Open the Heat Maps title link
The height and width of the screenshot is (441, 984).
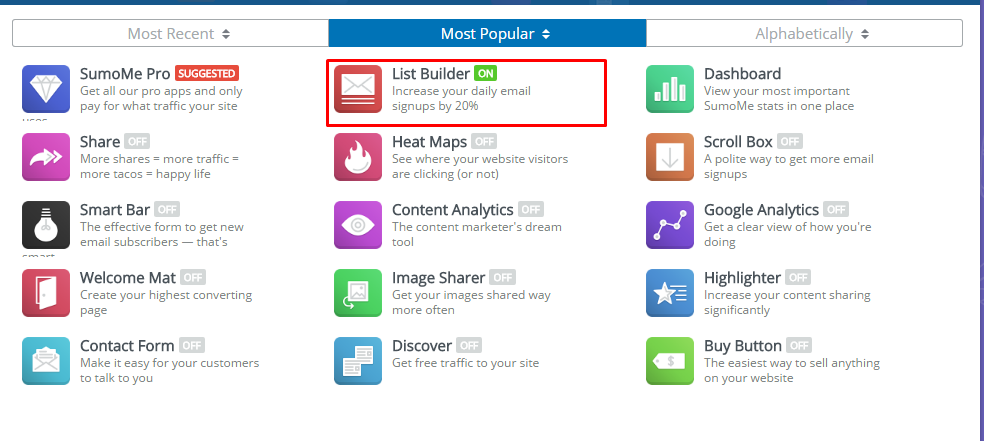[429, 141]
